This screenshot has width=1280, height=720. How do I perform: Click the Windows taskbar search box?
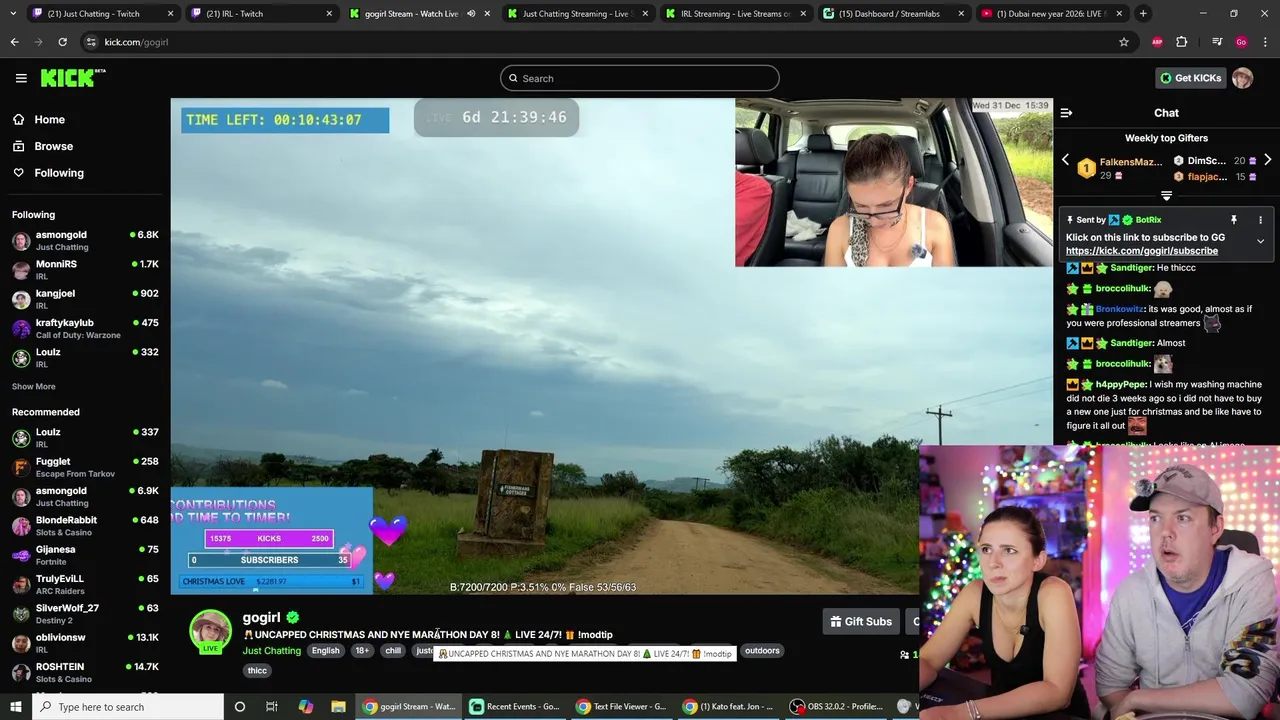click(129, 707)
